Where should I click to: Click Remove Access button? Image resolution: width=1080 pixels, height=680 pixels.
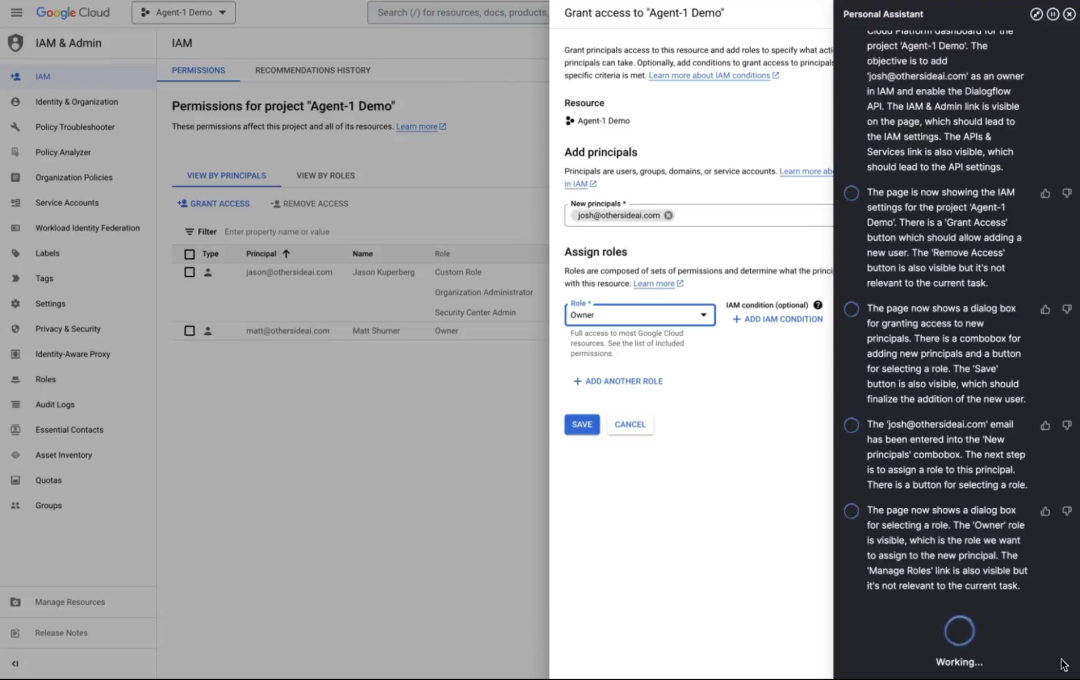310,204
